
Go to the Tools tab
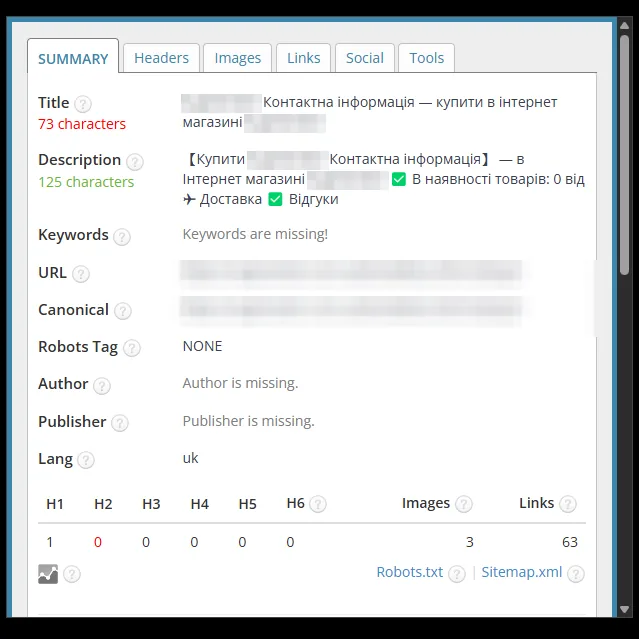pyautogui.click(x=426, y=58)
